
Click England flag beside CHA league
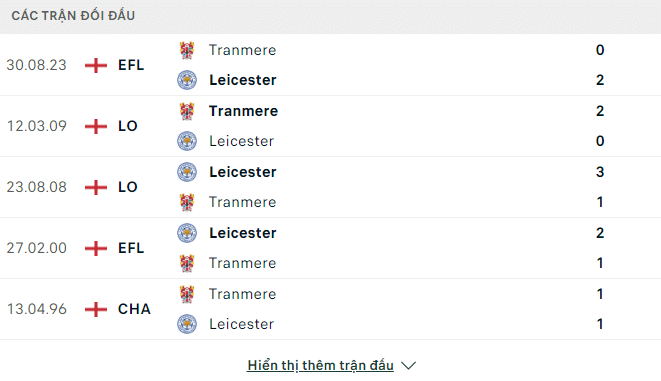[96, 309]
